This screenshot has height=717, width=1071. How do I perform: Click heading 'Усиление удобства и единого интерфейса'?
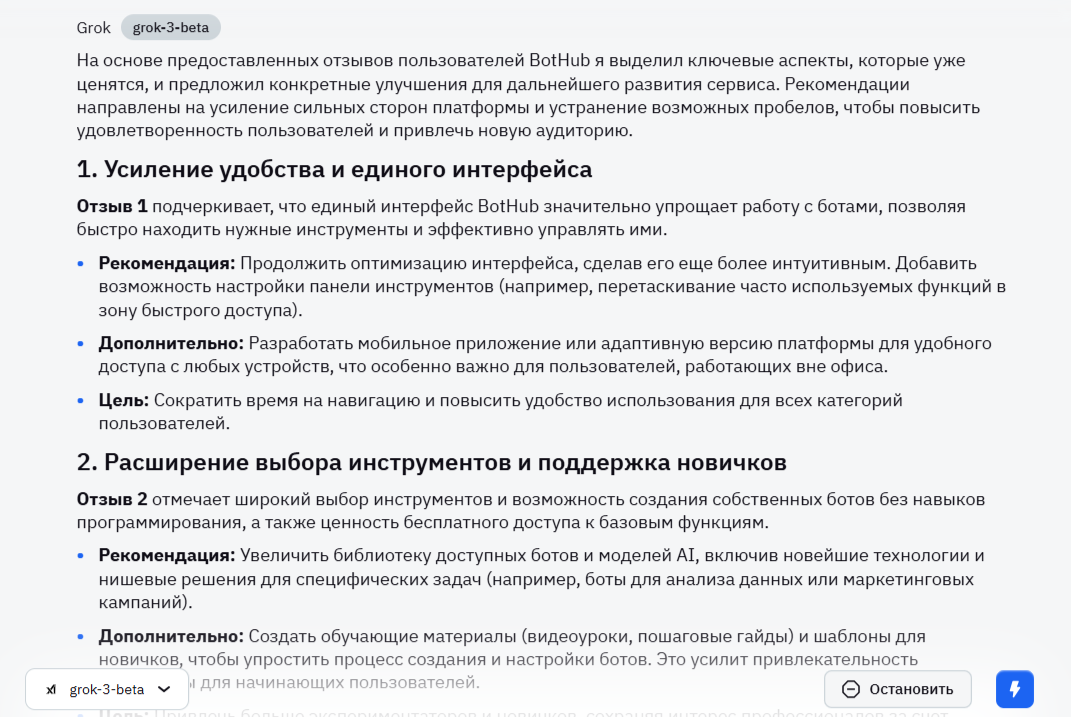pyautogui.click(x=334, y=169)
